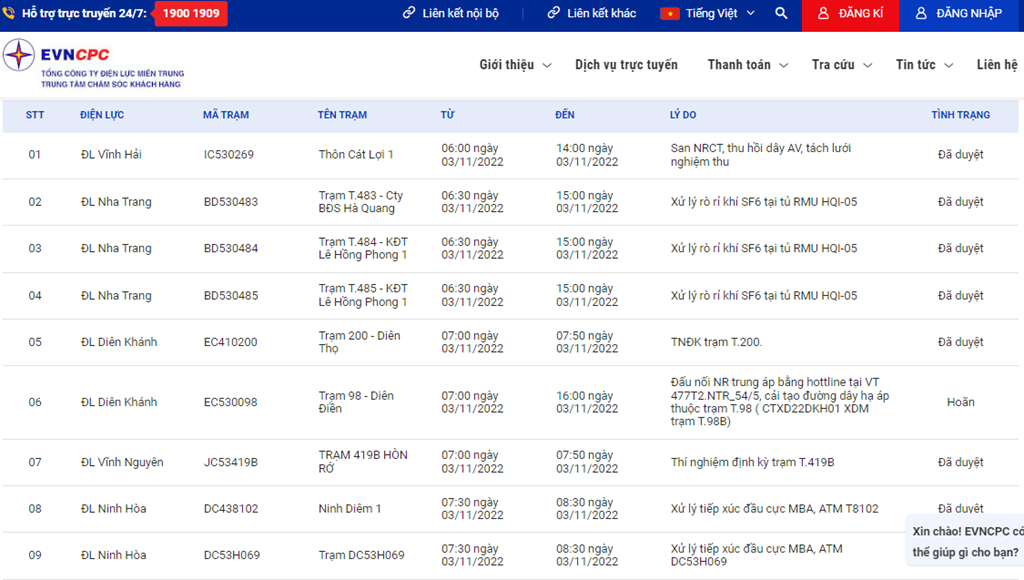The width and height of the screenshot is (1024, 580).
Task: Click the TÌNH TRẠNG column header
Action: [x=960, y=115]
